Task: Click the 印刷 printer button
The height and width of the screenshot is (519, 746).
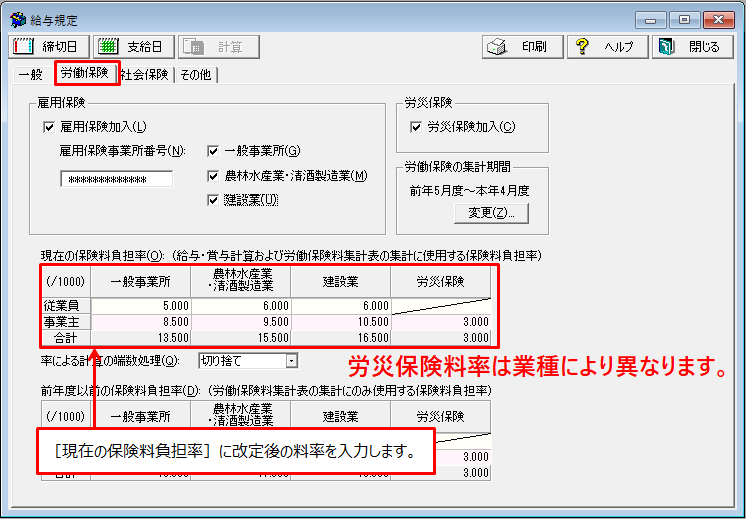Action: (x=516, y=47)
